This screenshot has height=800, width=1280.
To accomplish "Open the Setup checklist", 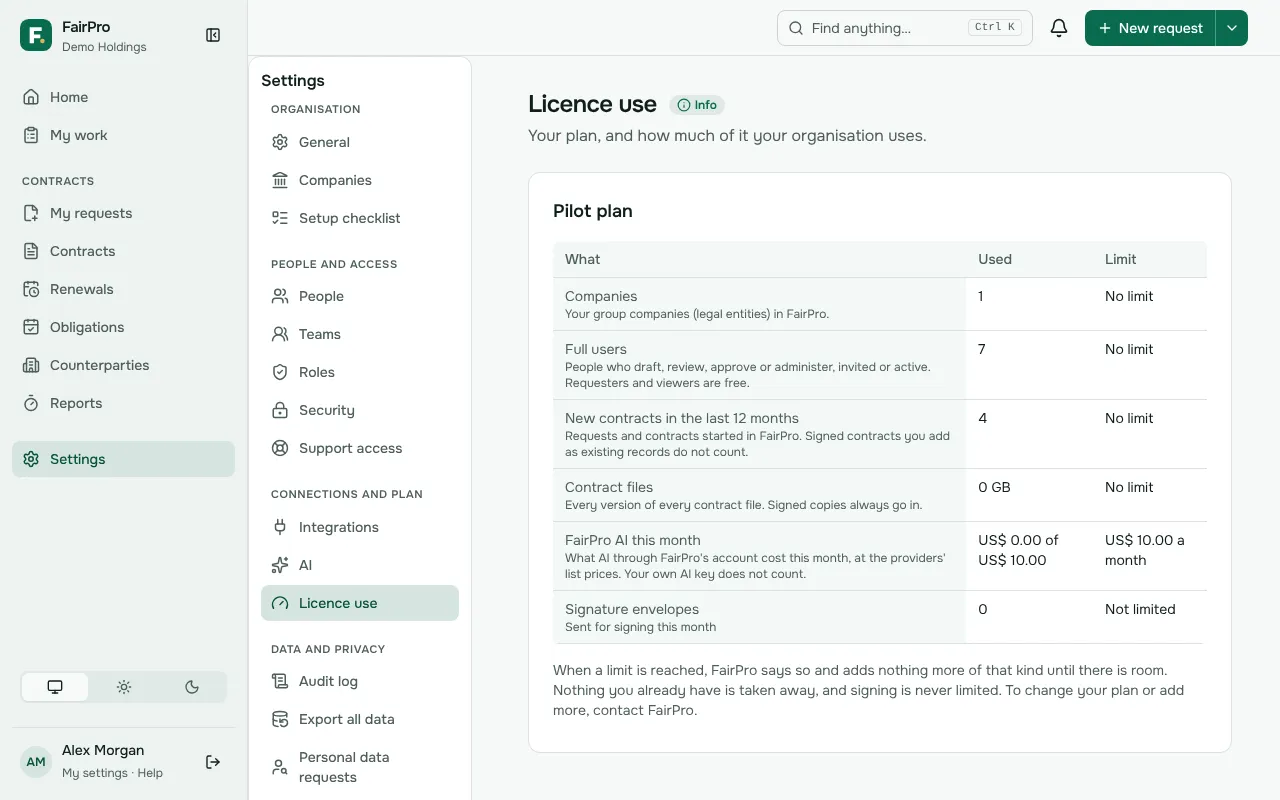I will 360,218.
